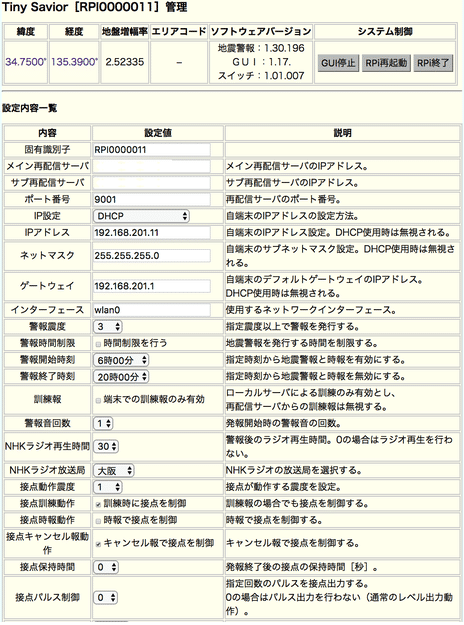464x625 pixels.
Task: Uncheck the キャンセル報で接点を制御 checkbox
Action: click(98, 544)
